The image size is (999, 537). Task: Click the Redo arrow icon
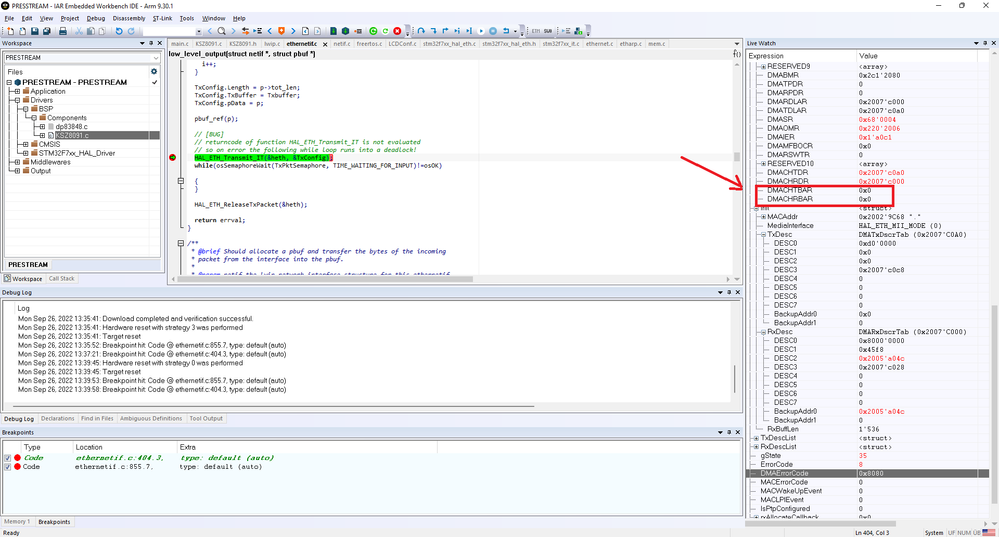[x=131, y=31]
